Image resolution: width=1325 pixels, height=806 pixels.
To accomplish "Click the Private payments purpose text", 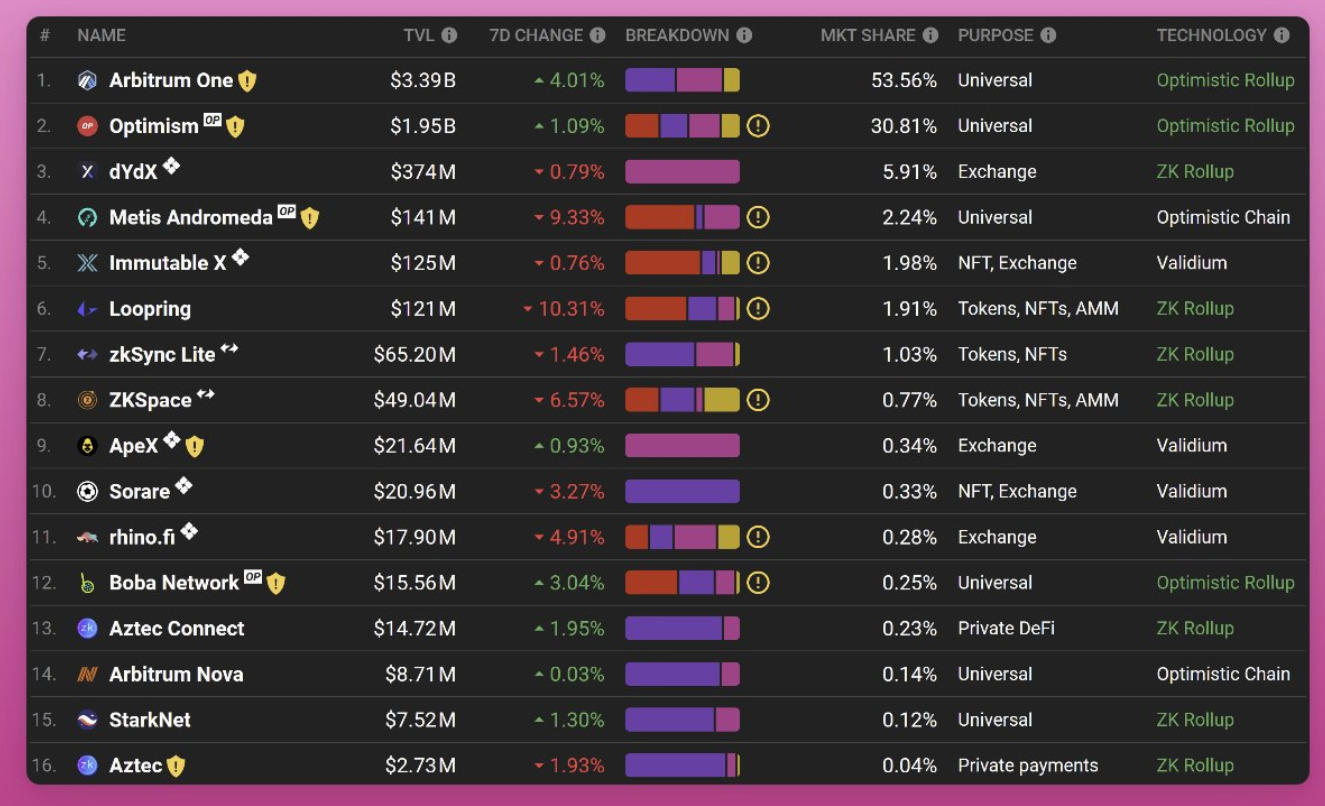I will click(1028, 766).
